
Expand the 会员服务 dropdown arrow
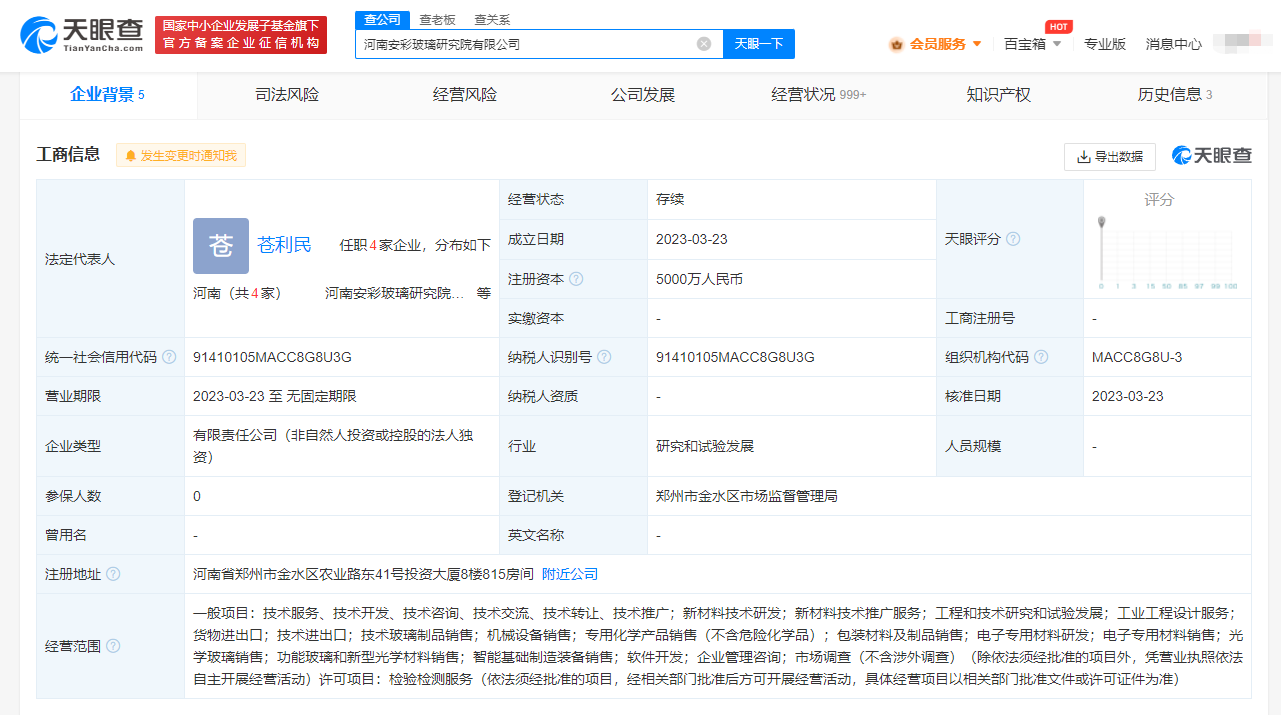(977, 44)
